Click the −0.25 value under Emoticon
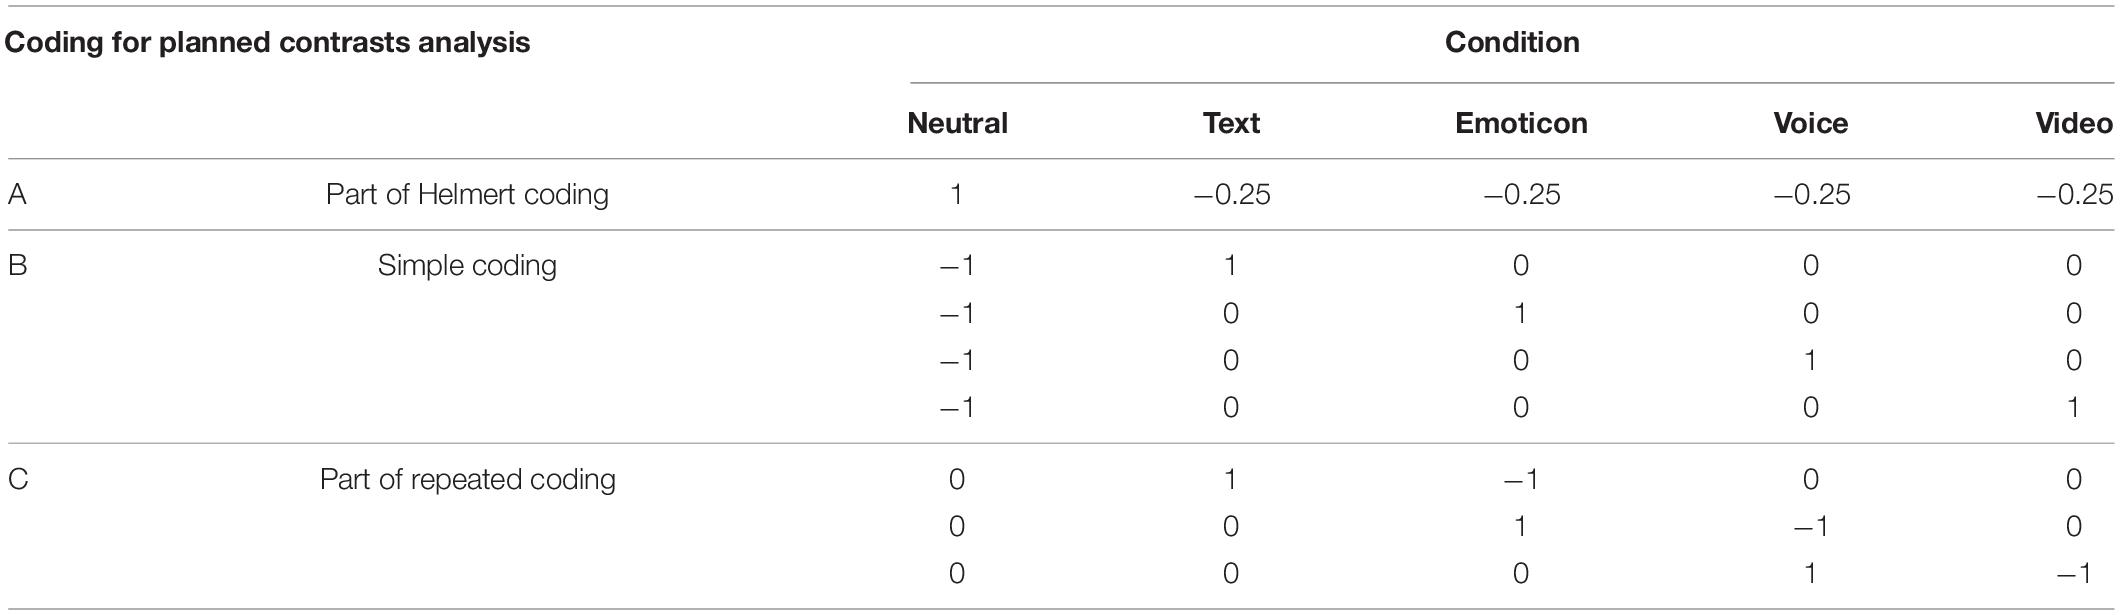Viewport: 2120px width, 615px height. click(x=1521, y=194)
